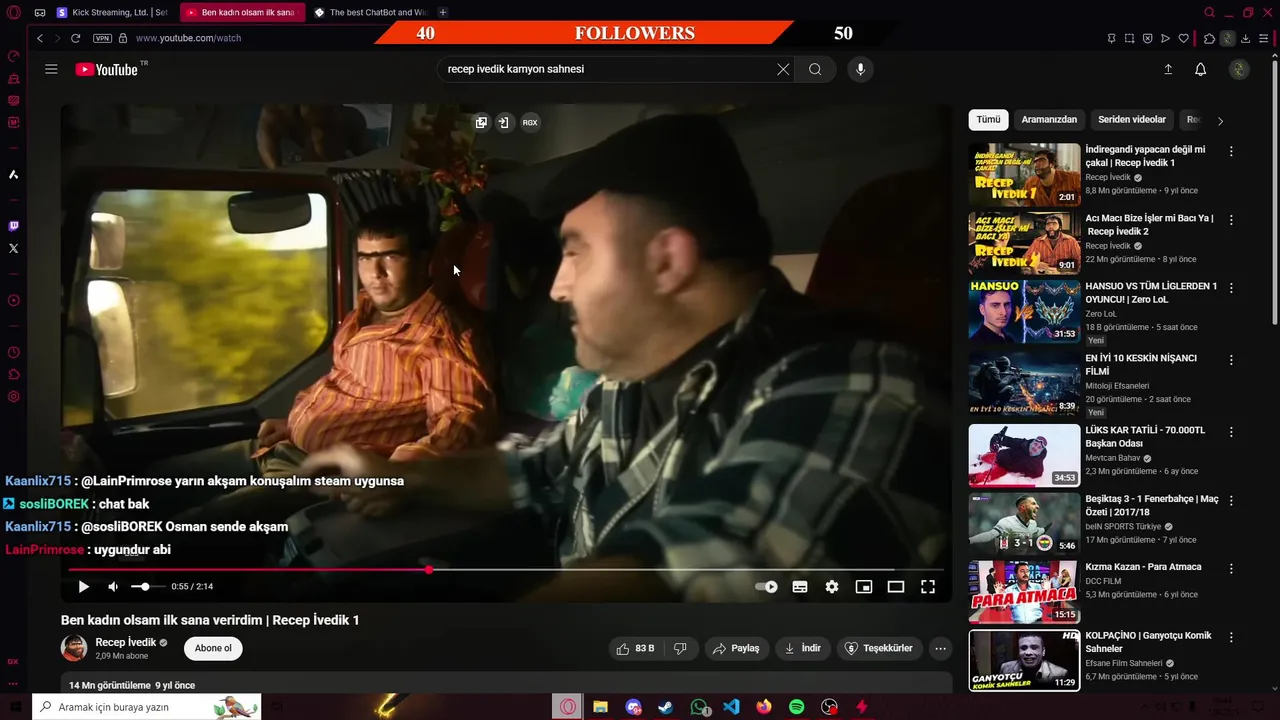Select the Tümü filter chip

click(988, 120)
